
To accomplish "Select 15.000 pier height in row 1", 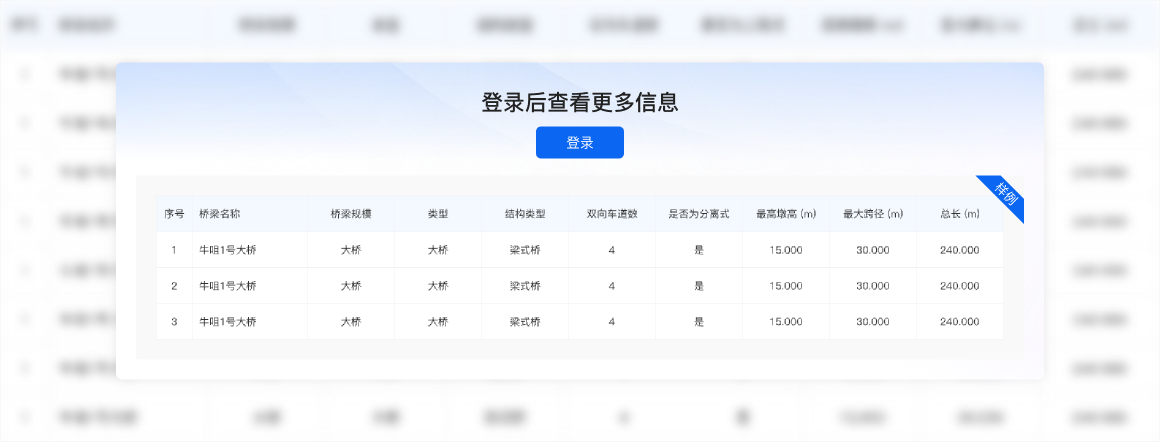I will pyautogui.click(x=786, y=250).
